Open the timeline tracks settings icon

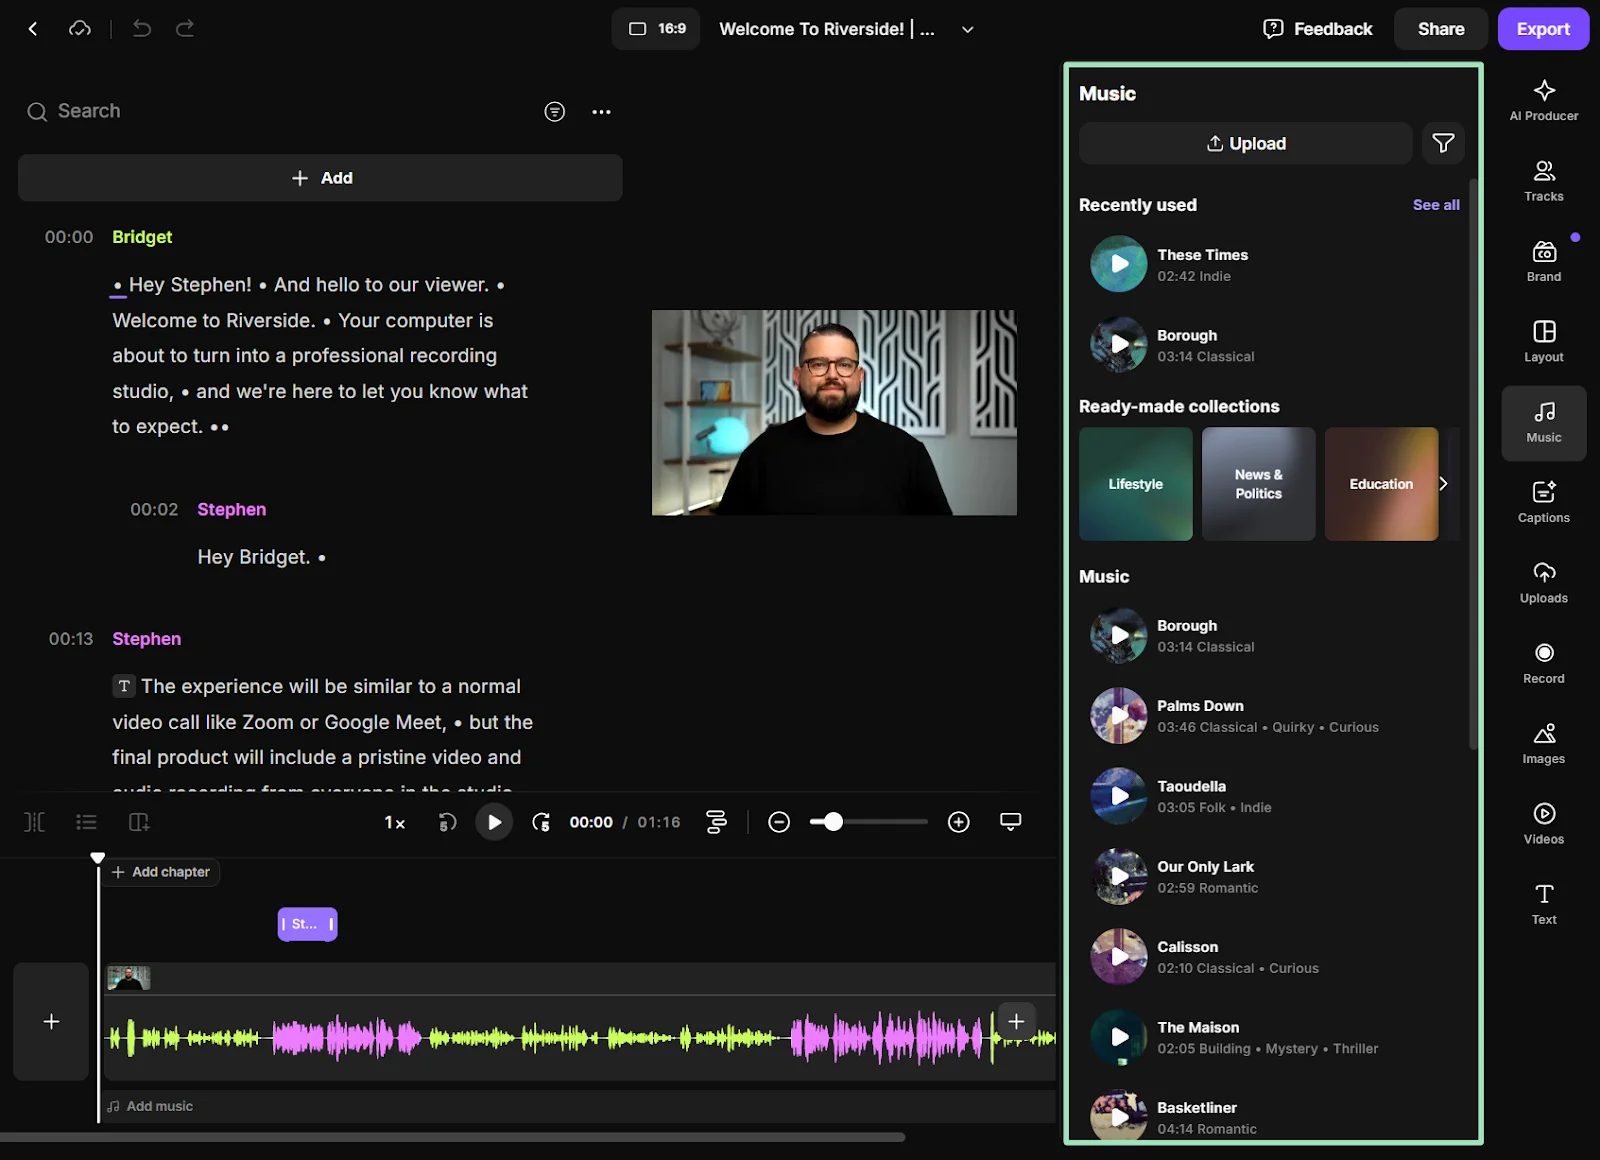(x=716, y=822)
